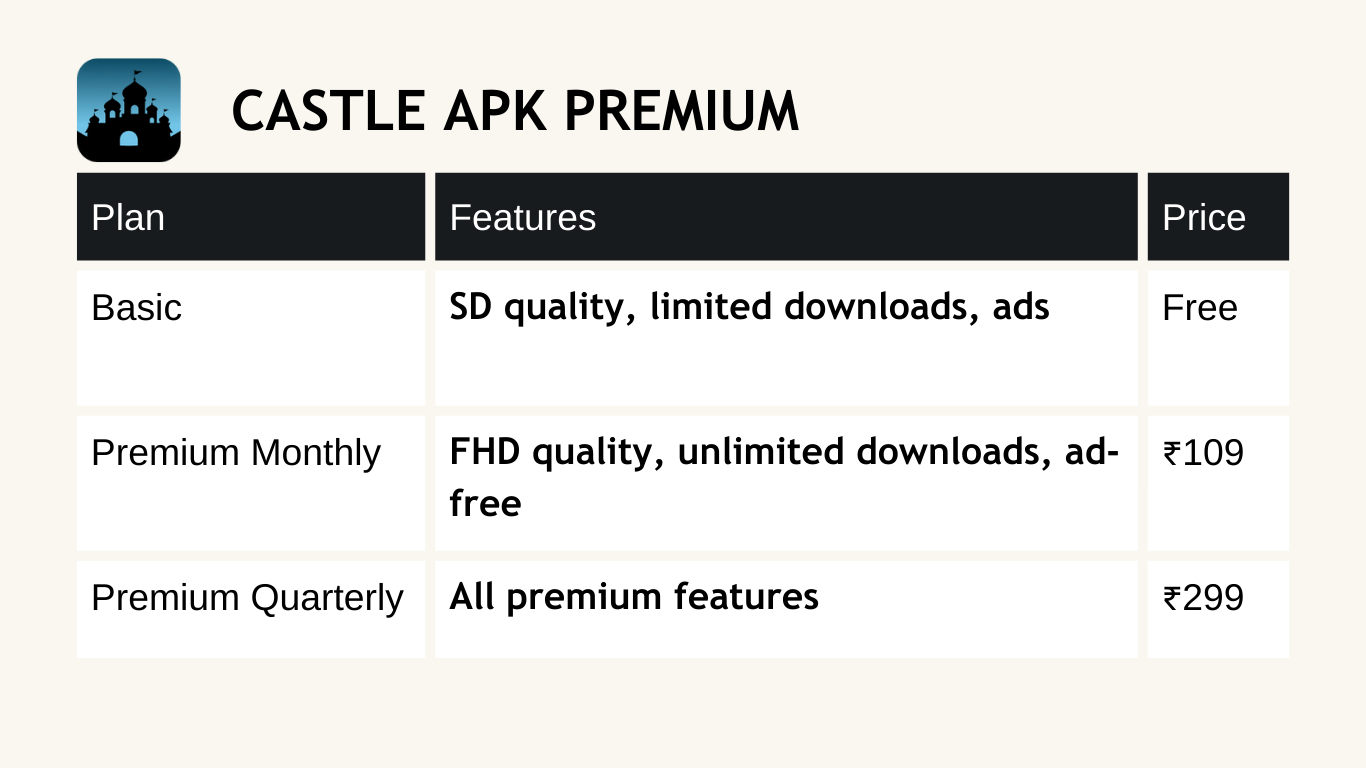Click the Premium Monthly plan cell
Screen dimensions: 1366x768
click(251, 483)
